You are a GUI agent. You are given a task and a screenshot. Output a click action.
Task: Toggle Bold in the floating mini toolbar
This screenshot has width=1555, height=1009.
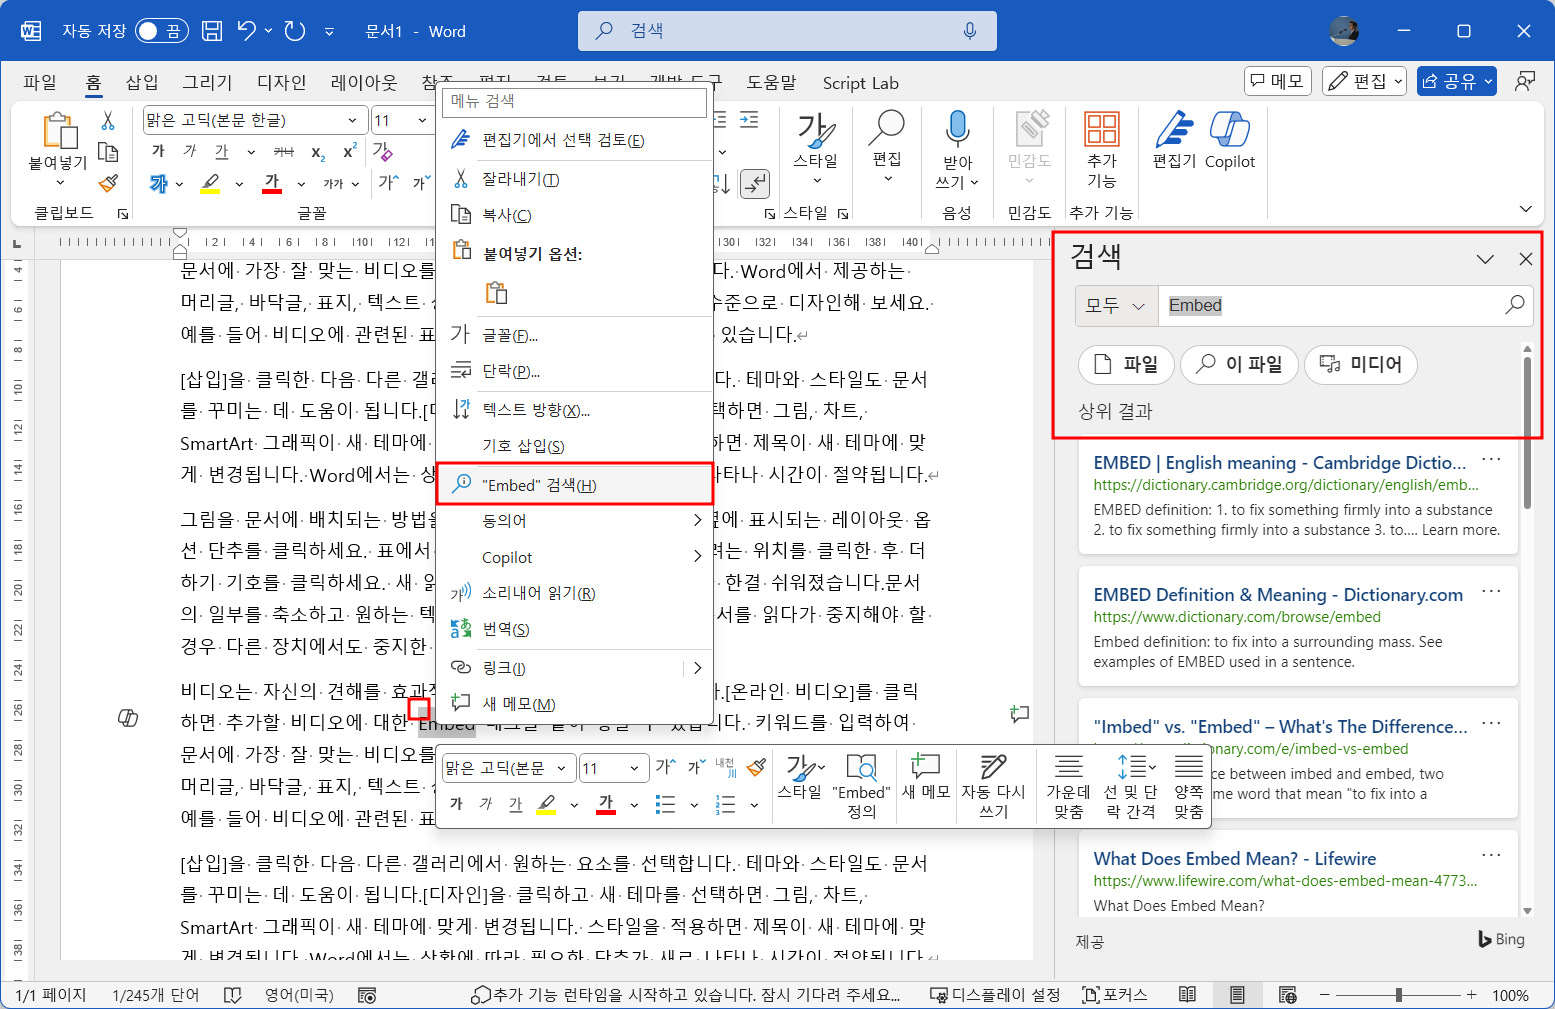click(x=457, y=804)
